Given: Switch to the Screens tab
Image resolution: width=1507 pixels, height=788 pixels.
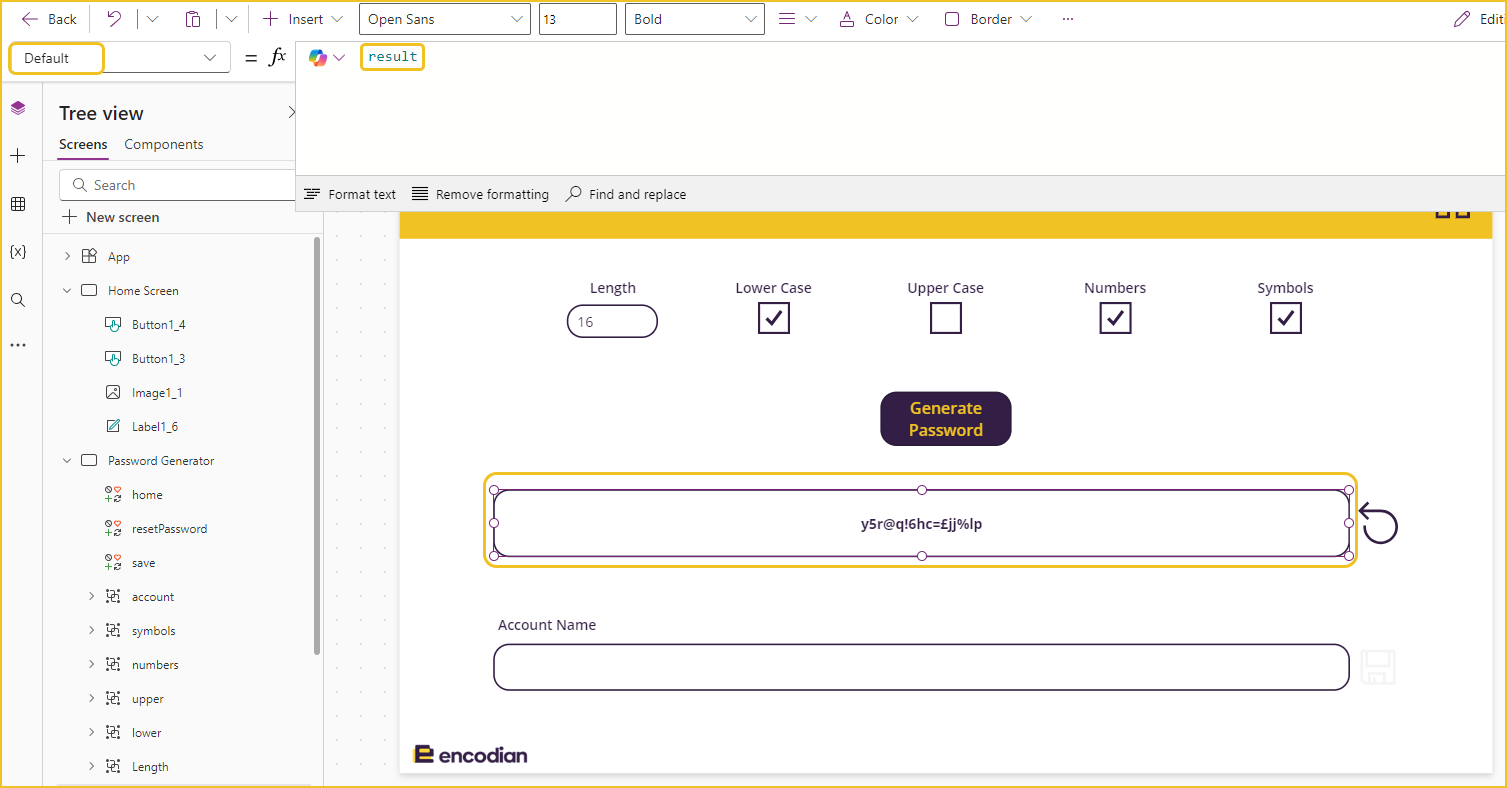Looking at the screenshot, I should coord(83,145).
